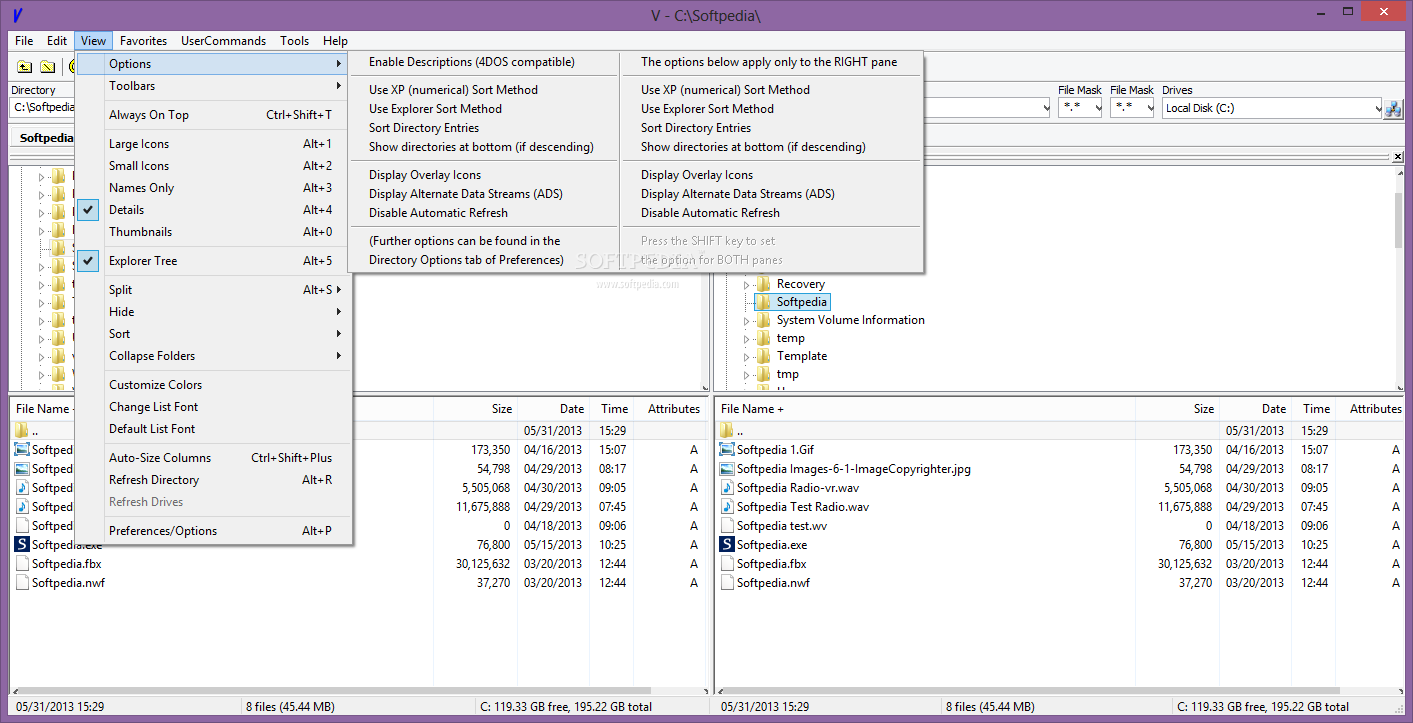Open the Tools menu
The height and width of the screenshot is (723, 1413).
click(x=295, y=41)
